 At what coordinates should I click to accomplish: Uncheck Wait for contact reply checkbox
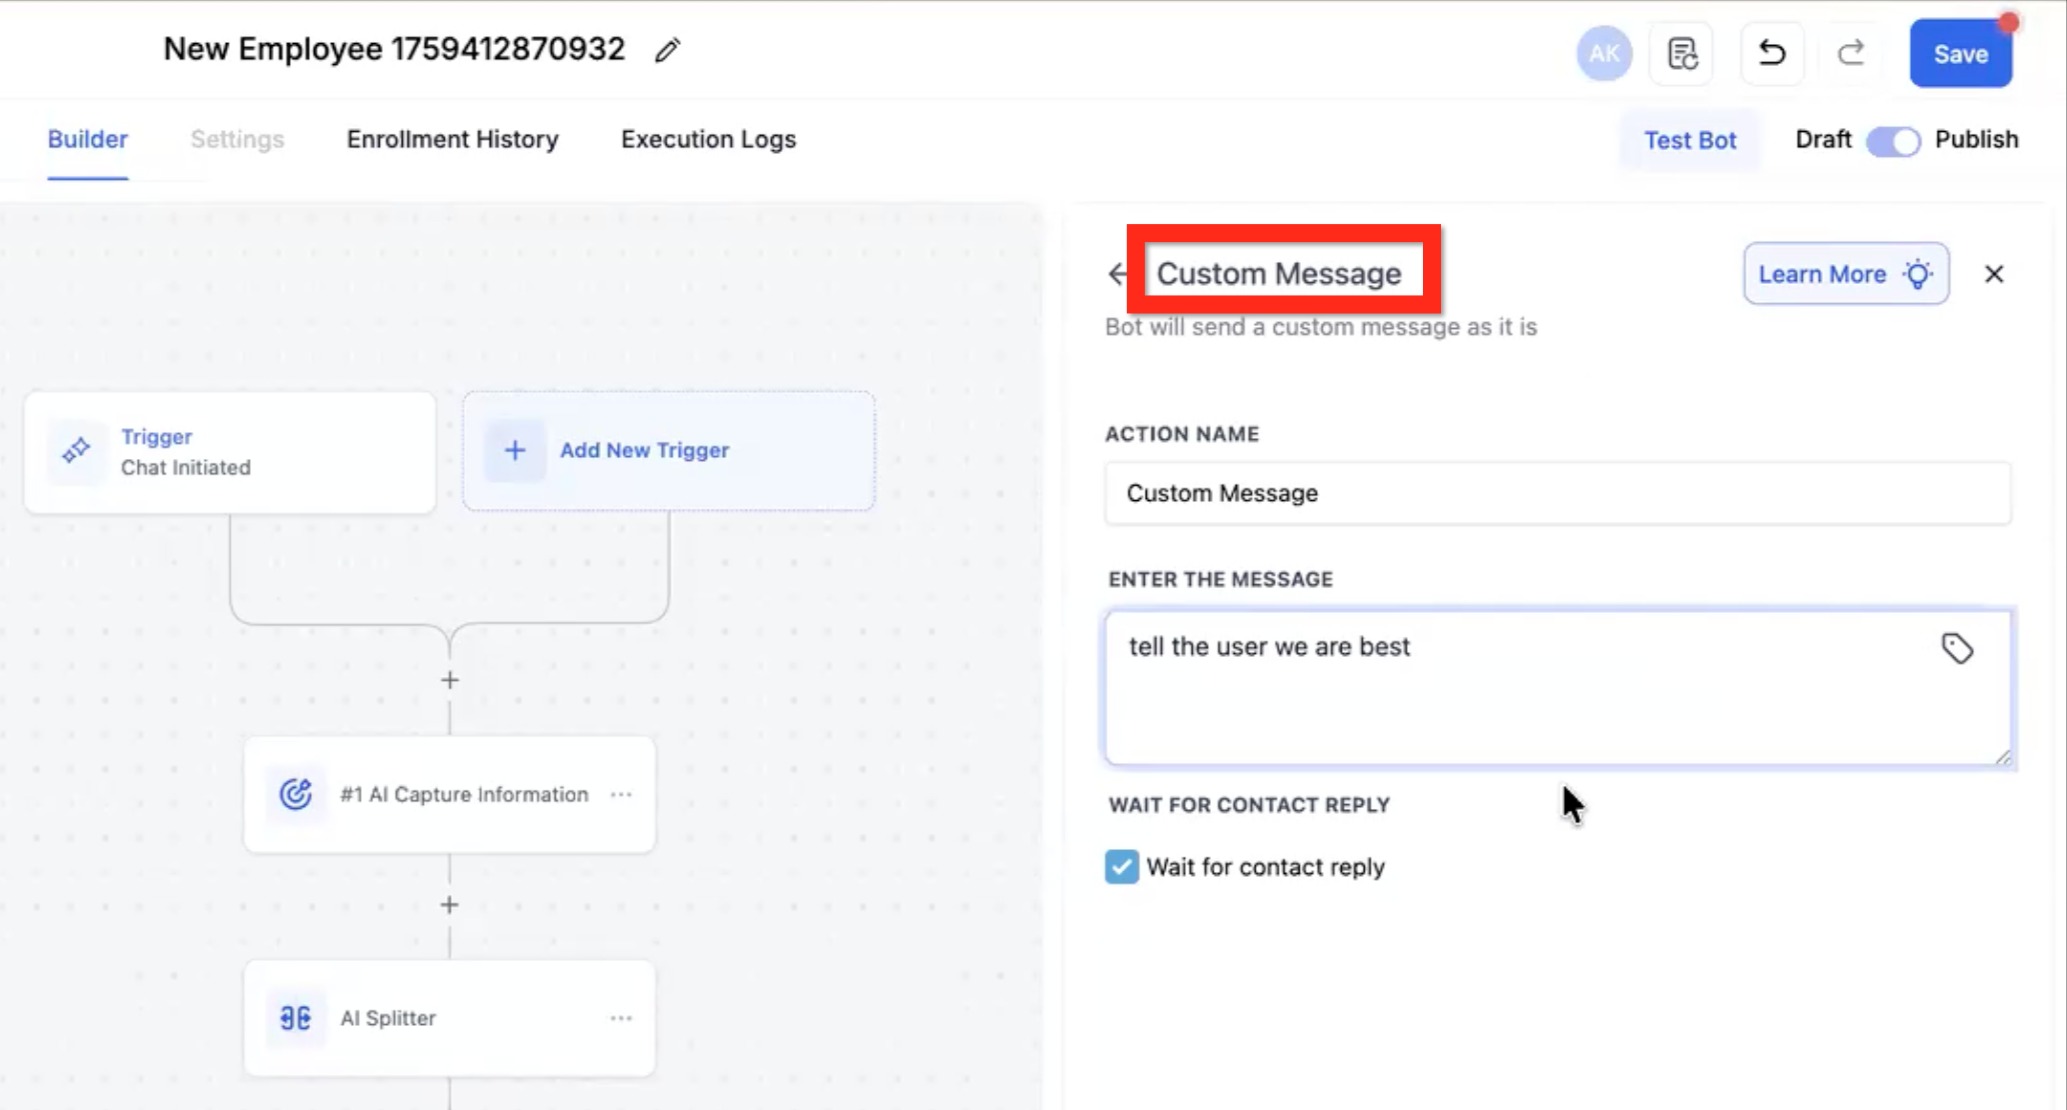[x=1122, y=867]
